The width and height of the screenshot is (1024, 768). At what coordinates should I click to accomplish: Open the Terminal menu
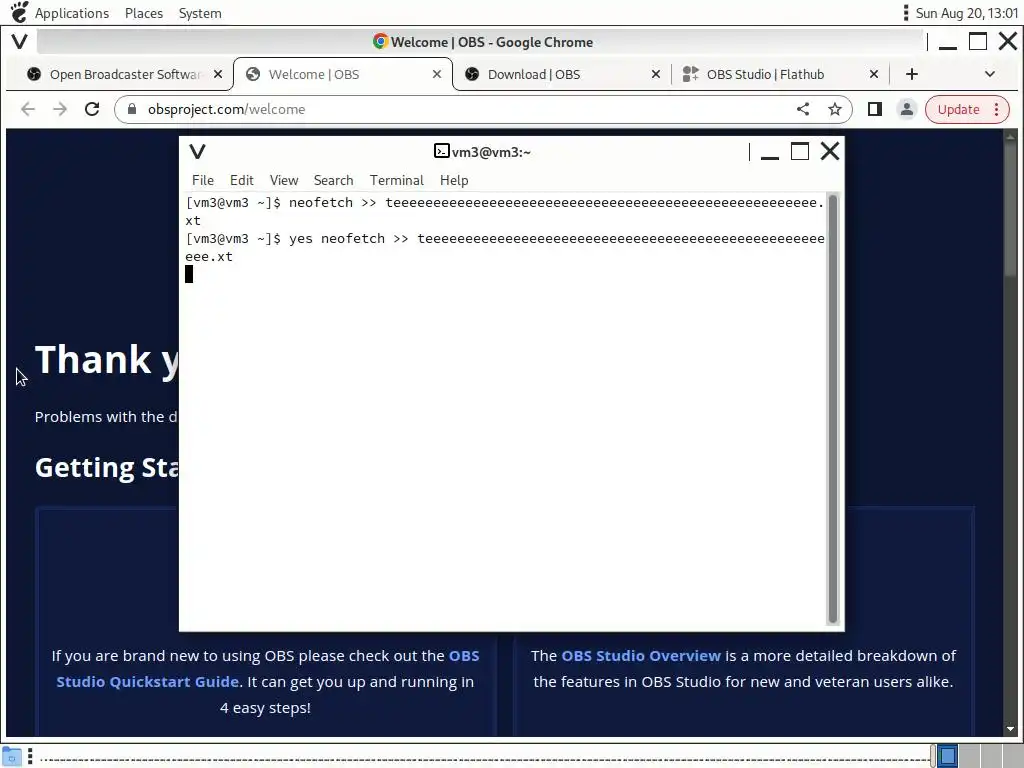click(x=396, y=180)
